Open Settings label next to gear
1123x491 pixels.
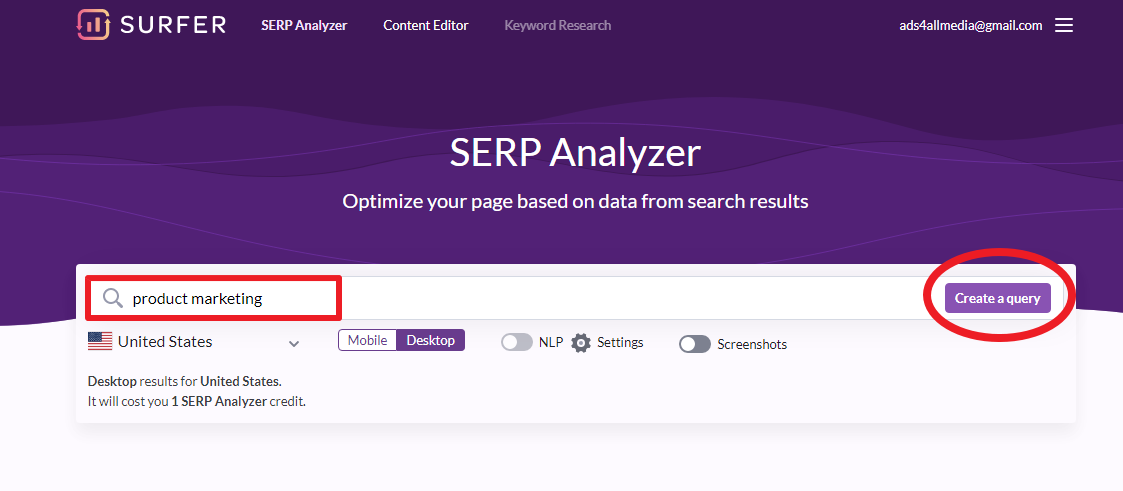620,343
